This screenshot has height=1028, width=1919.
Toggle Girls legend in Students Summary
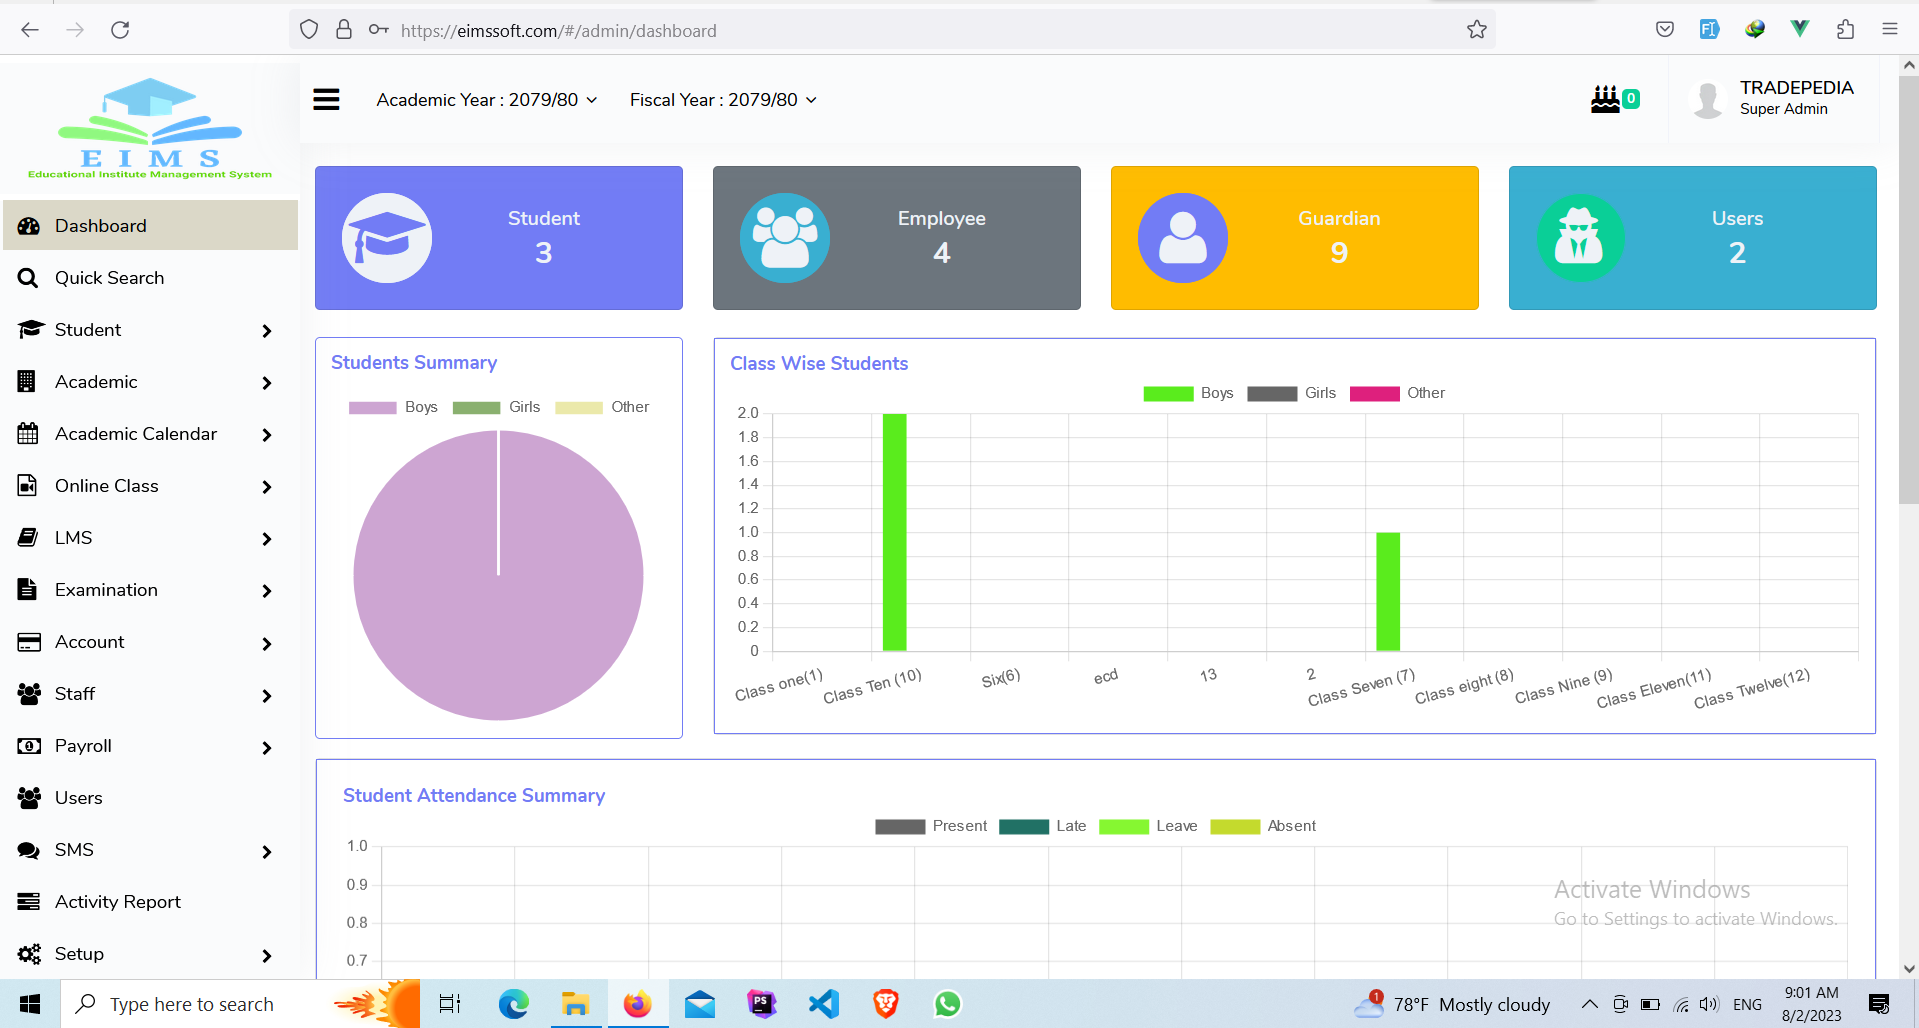pos(496,407)
